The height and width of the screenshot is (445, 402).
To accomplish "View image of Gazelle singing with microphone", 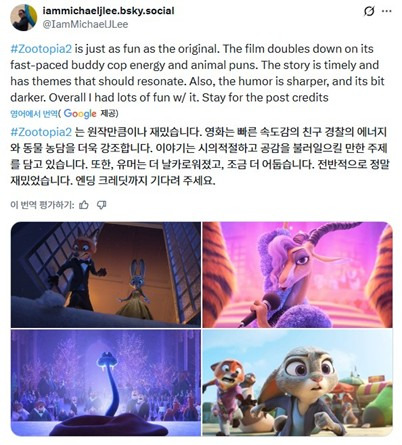I will pos(298,275).
